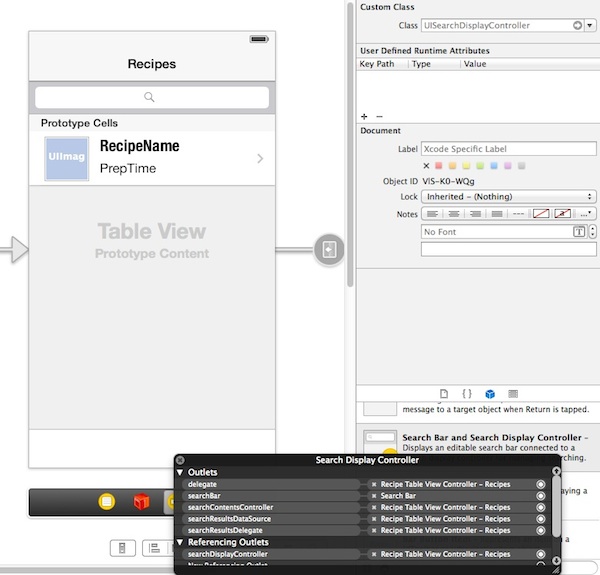
Task: Click the Xcode Specific Label field
Action: tap(508, 149)
